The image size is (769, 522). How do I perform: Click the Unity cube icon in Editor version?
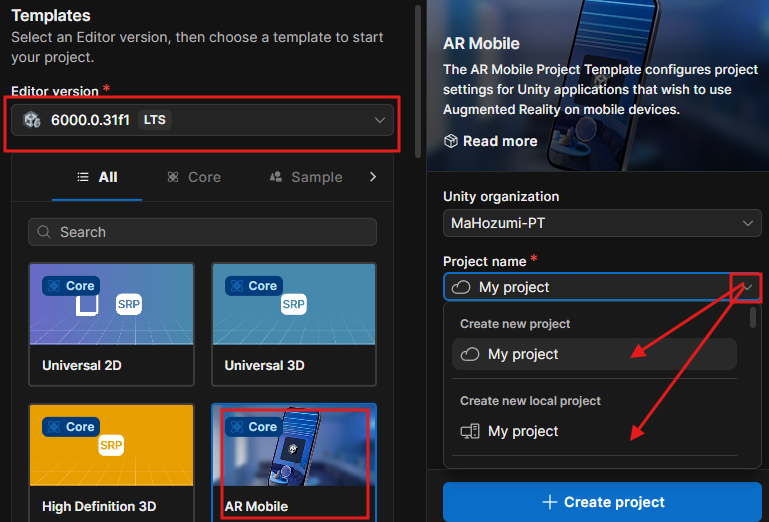point(32,120)
